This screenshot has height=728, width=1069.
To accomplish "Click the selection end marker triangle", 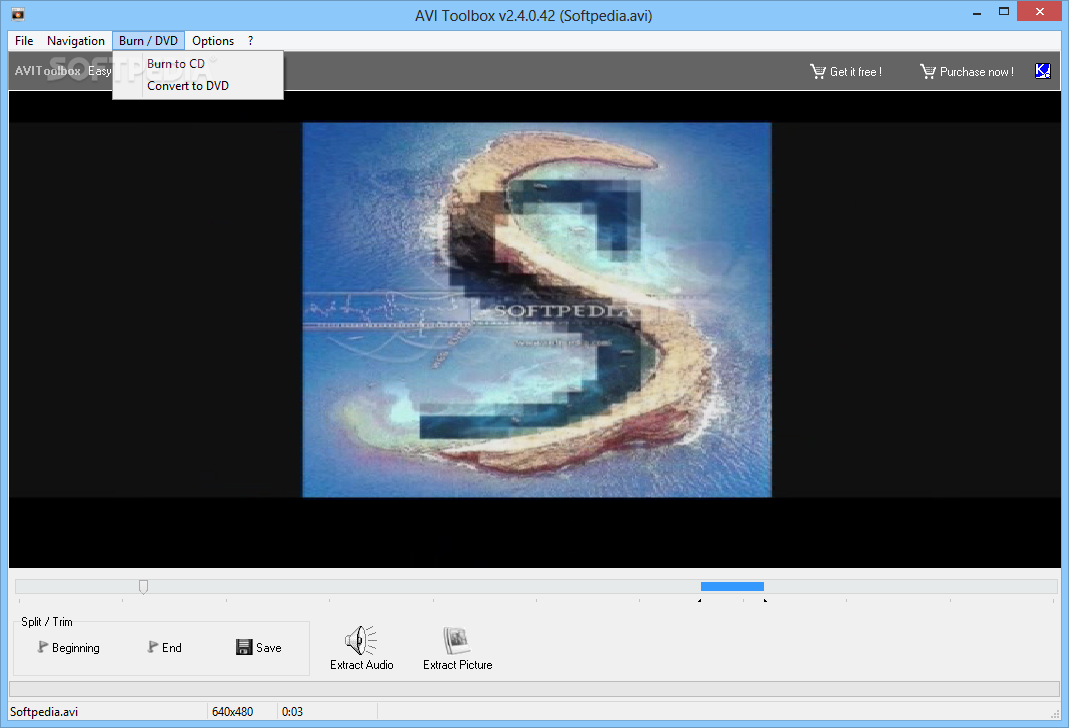I will coord(765,601).
